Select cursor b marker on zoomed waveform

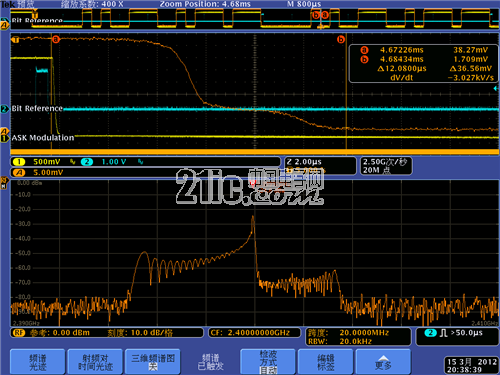(341, 39)
